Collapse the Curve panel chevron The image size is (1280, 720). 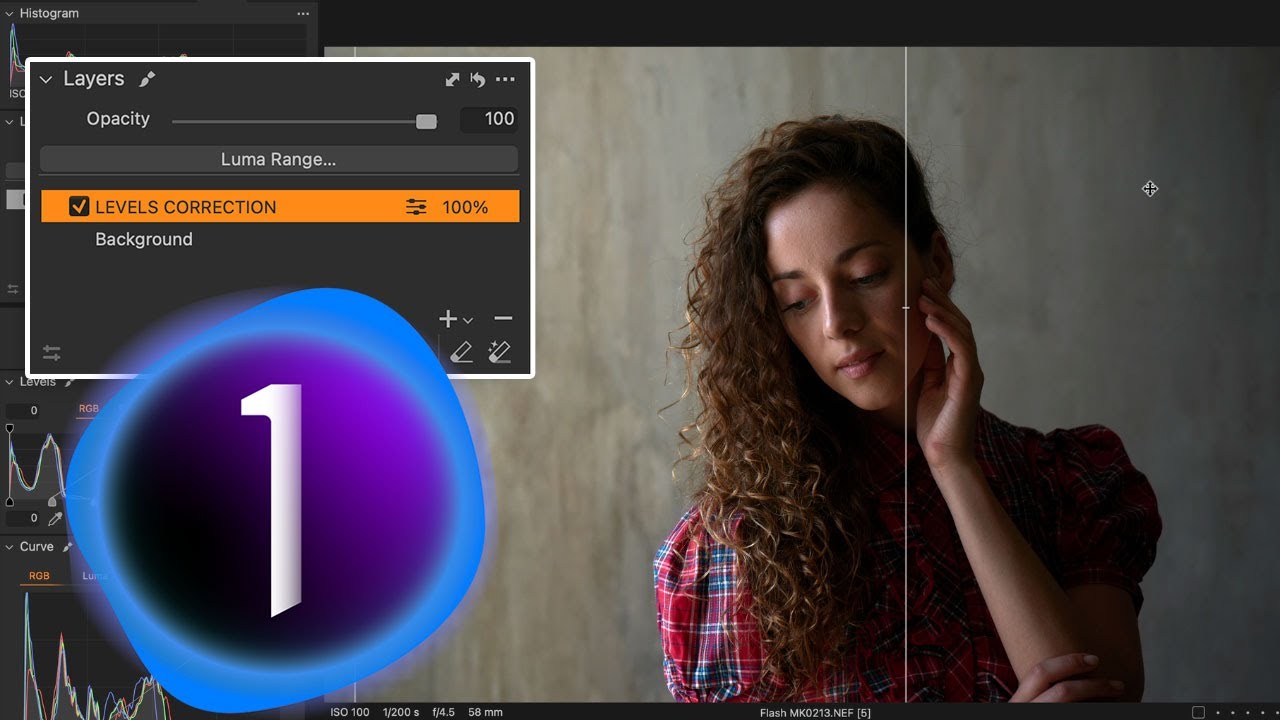click(9, 547)
